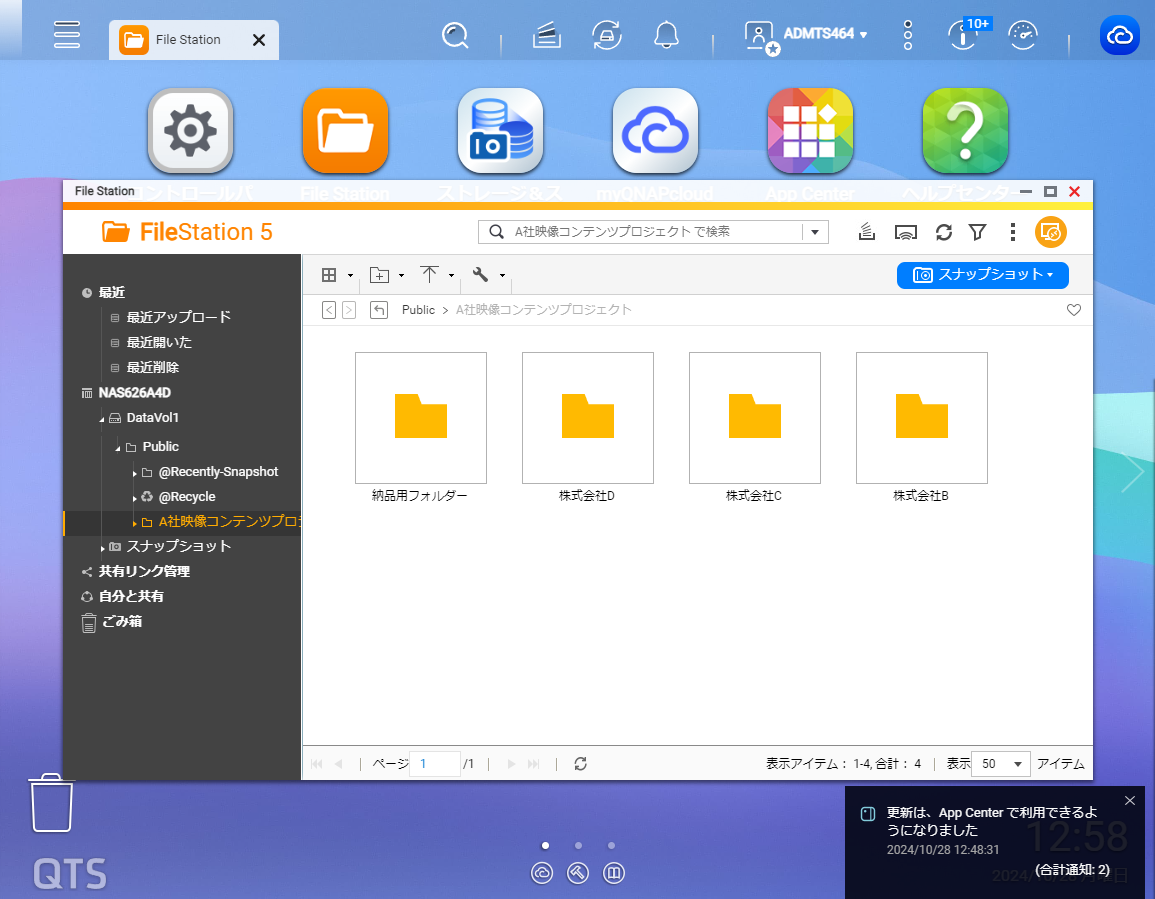Open 共有リンク管理 in sidebar
The image size is (1155, 899).
tap(144, 572)
